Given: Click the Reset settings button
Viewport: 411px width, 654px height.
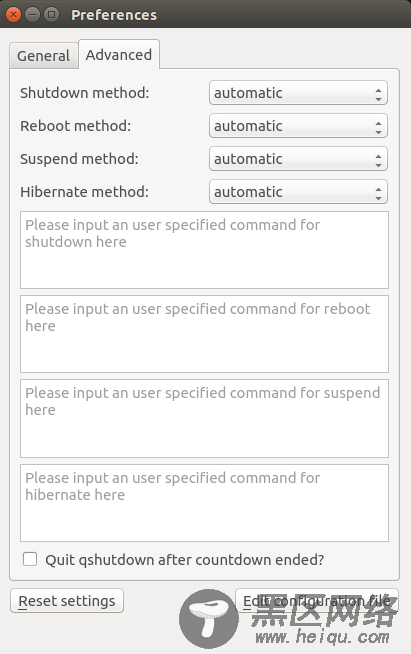Looking at the screenshot, I should tap(67, 601).
